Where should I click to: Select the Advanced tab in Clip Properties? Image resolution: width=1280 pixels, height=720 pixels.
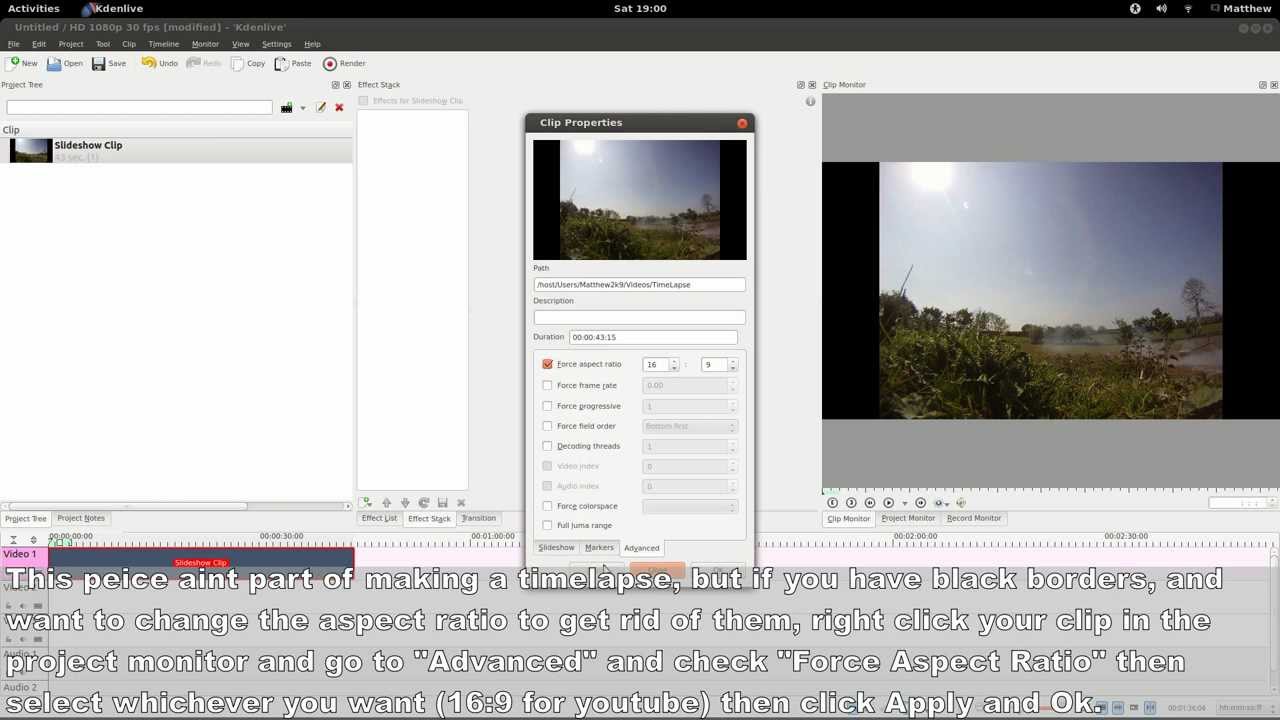coord(641,548)
